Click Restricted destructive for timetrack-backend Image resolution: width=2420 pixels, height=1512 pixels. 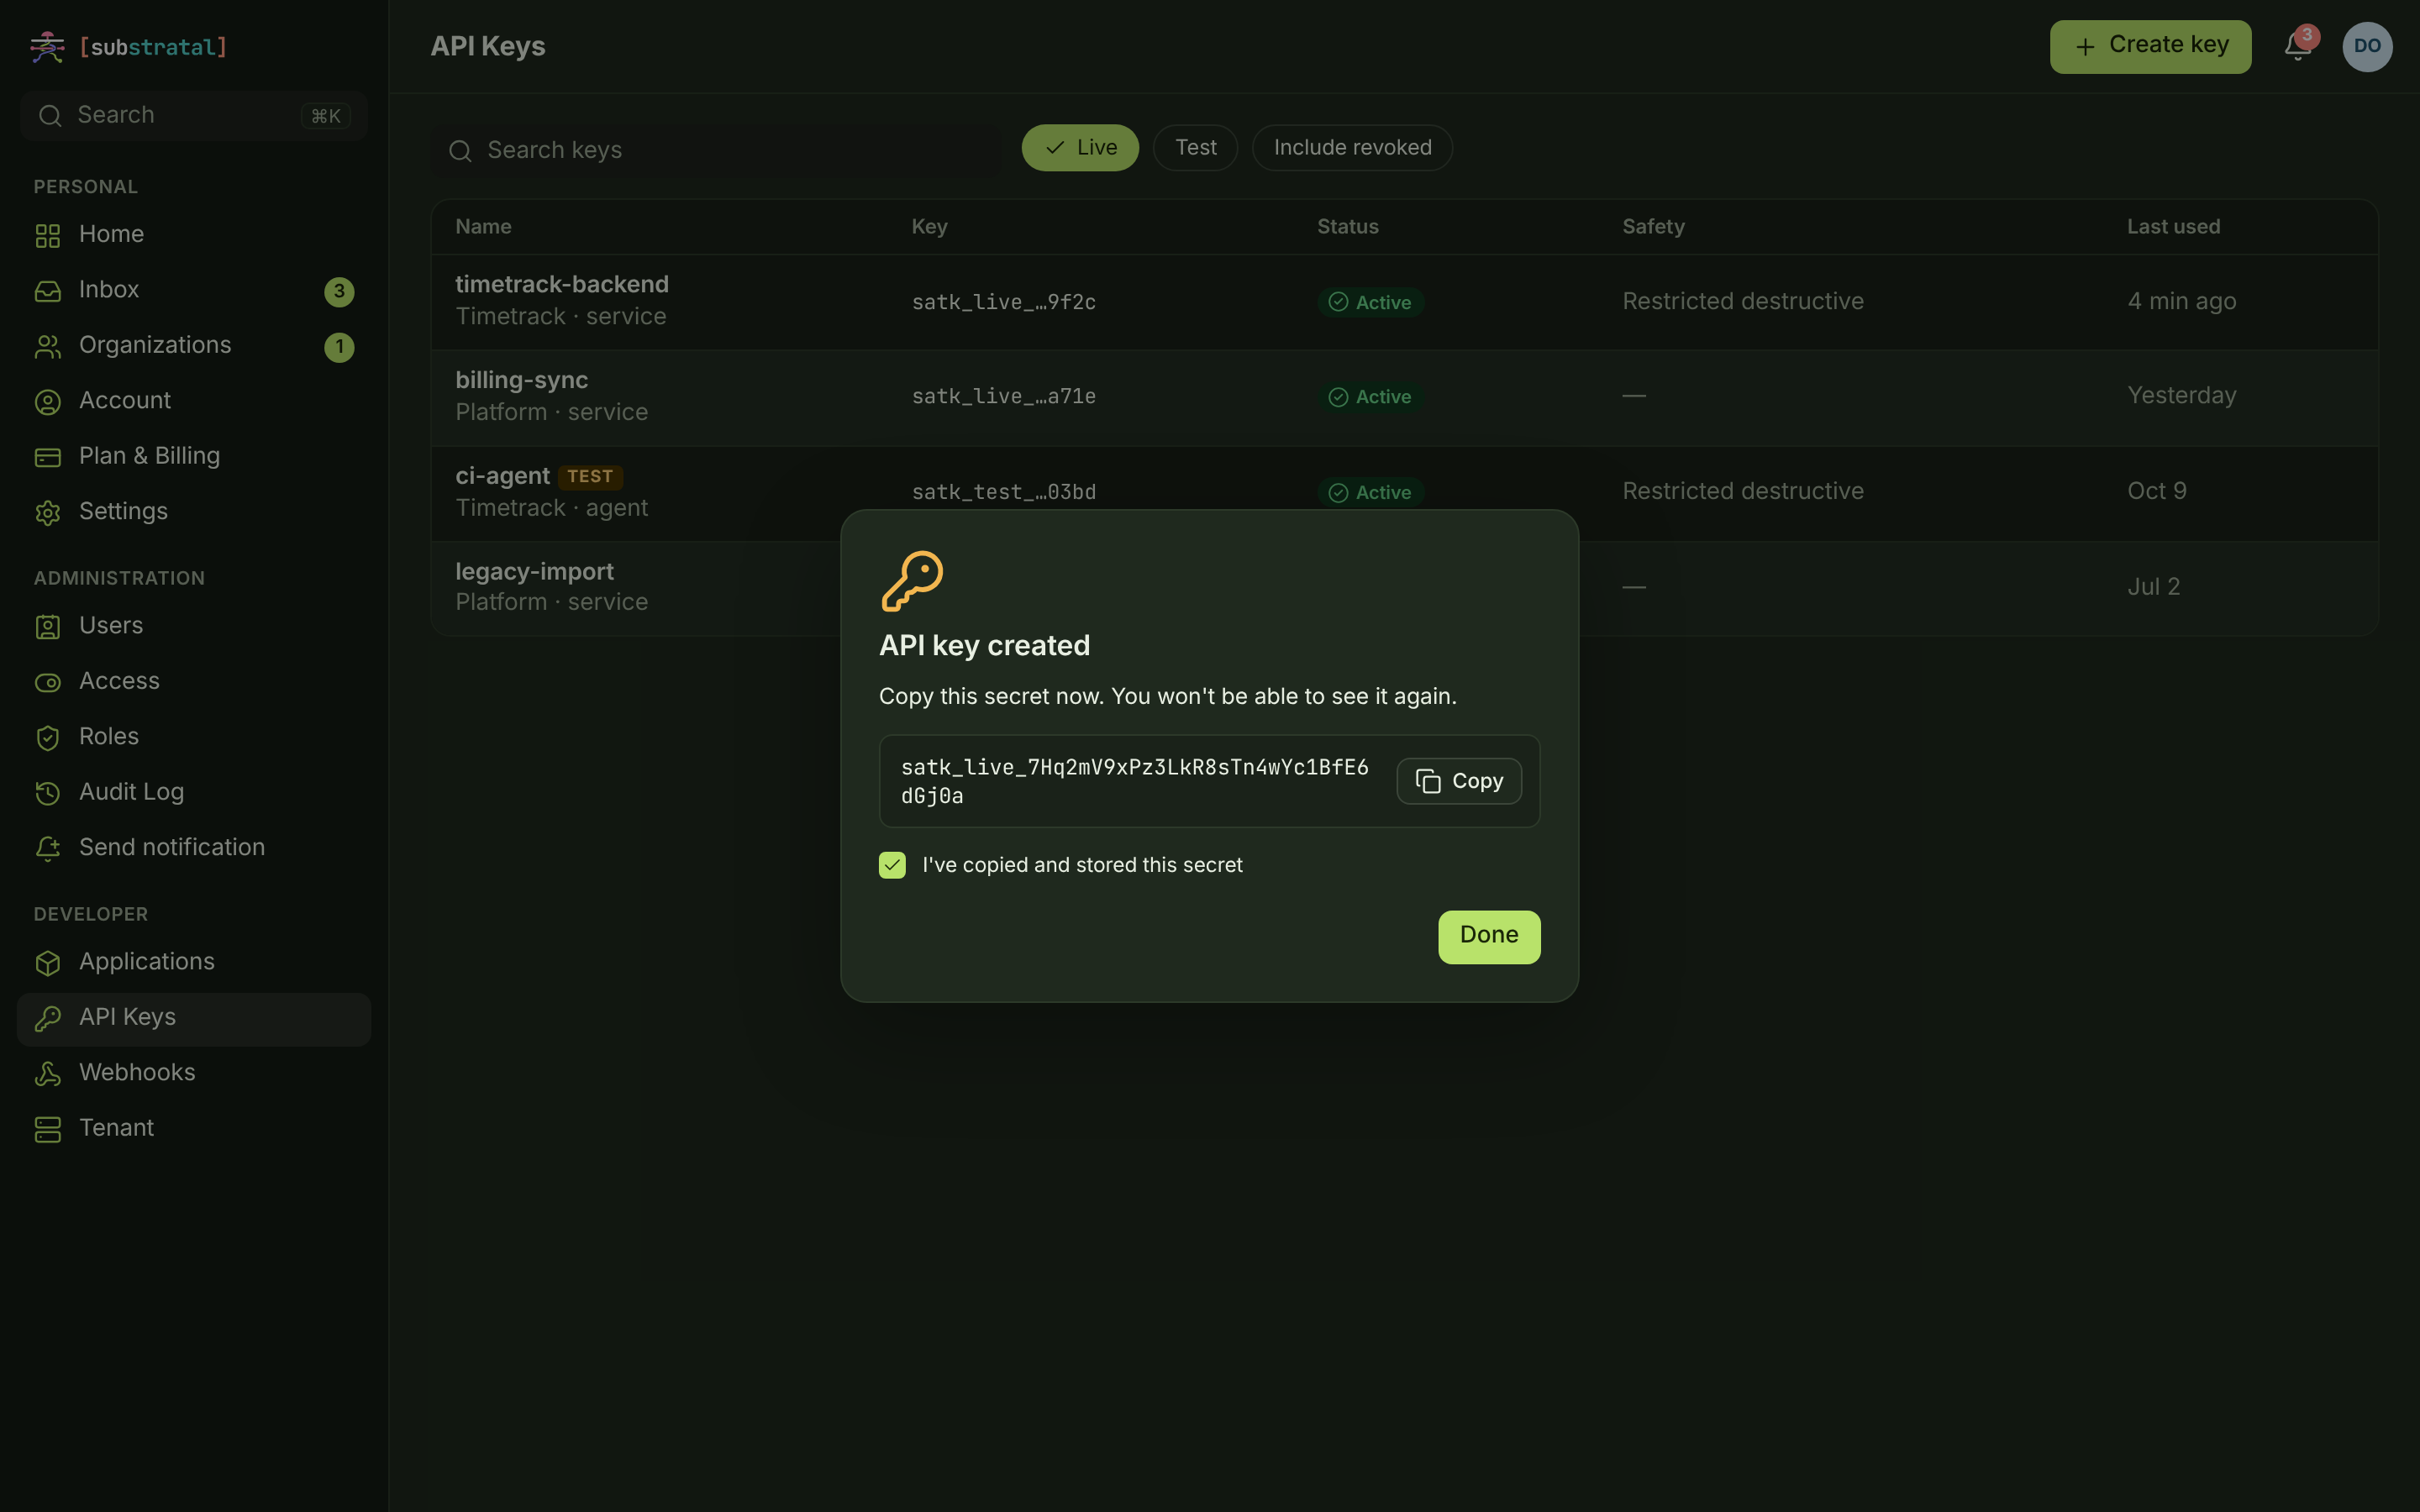point(1743,301)
